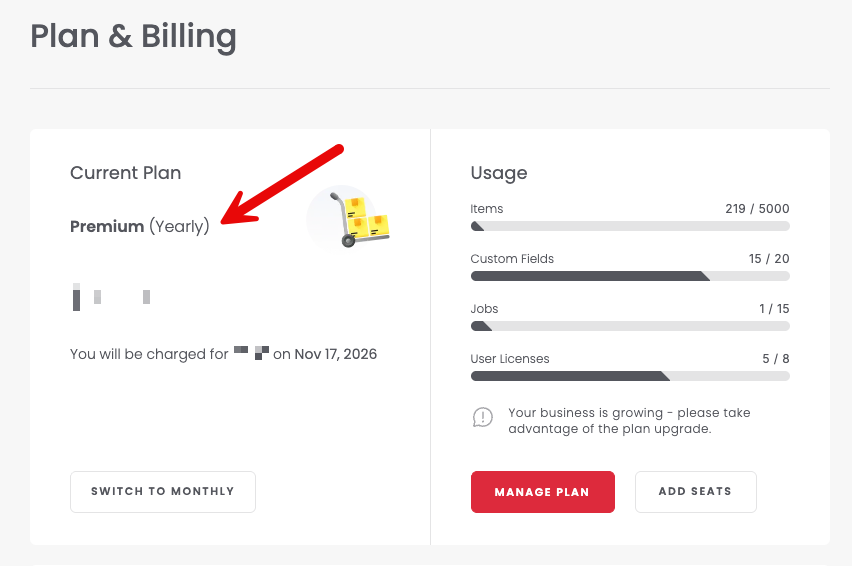Click the Add Seats button
The width and height of the screenshot is (852, 566).
click(x=695, y=492)
